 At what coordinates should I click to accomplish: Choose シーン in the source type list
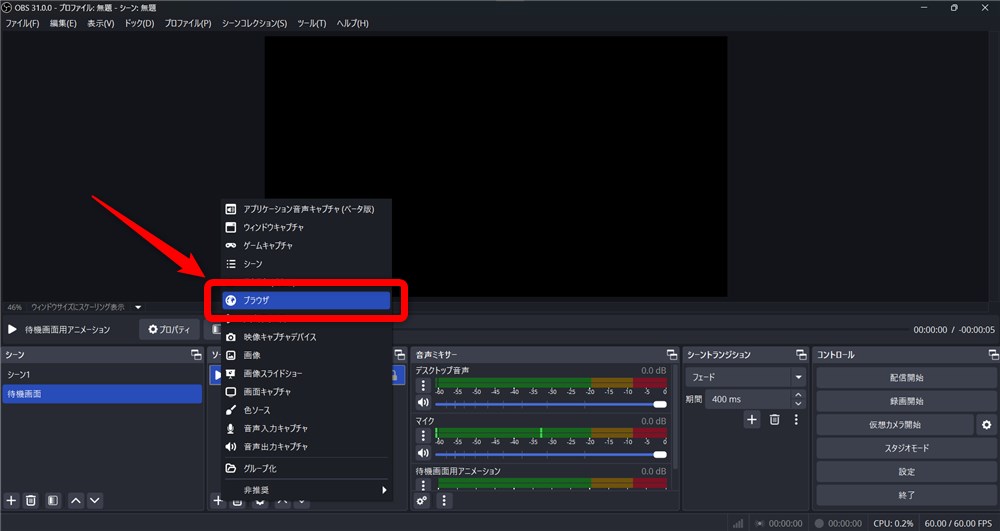306,264
